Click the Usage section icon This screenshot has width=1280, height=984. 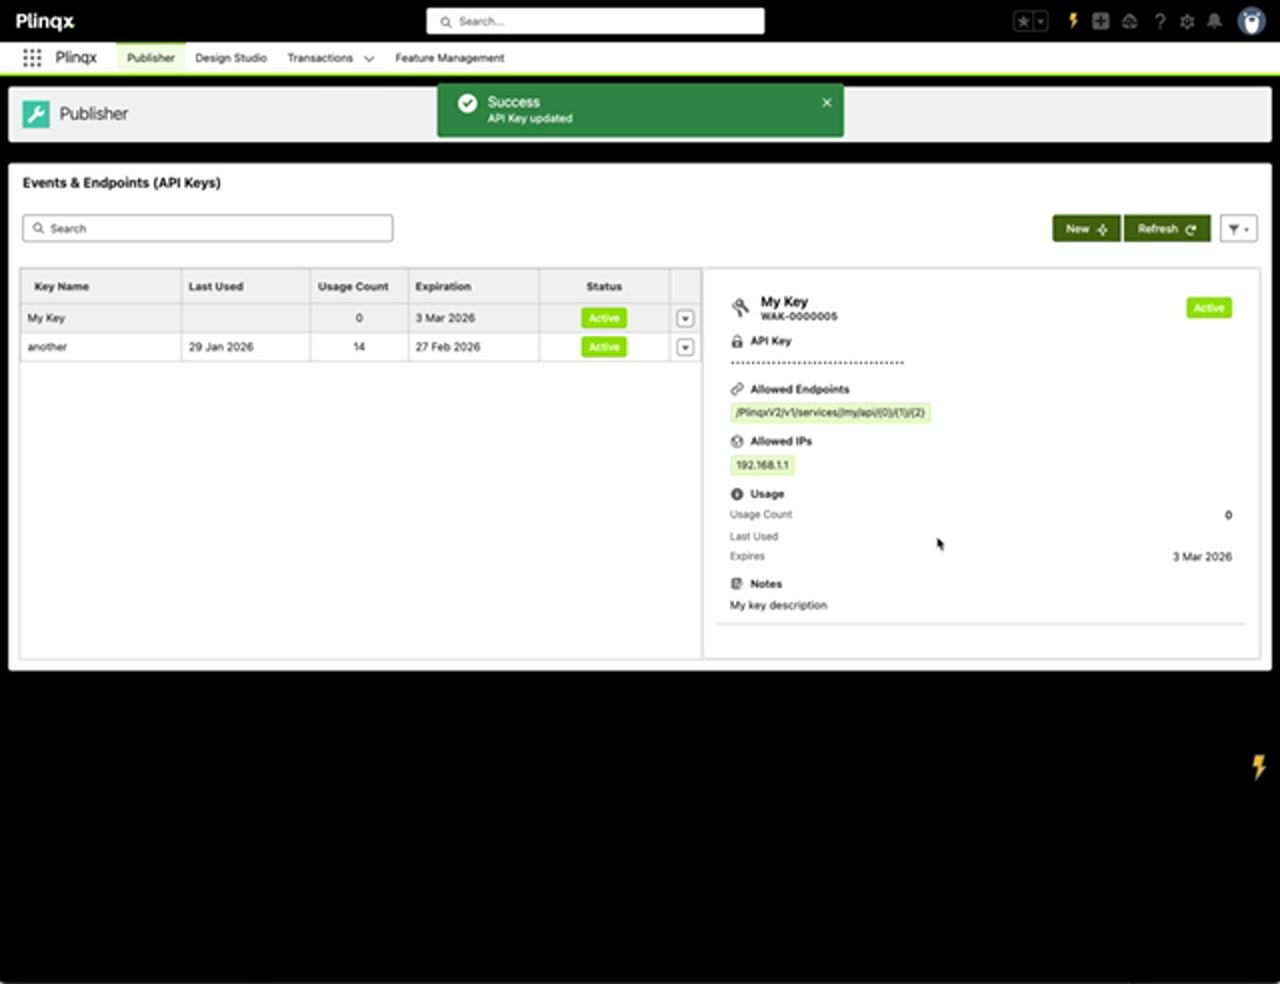pos(737,494)
